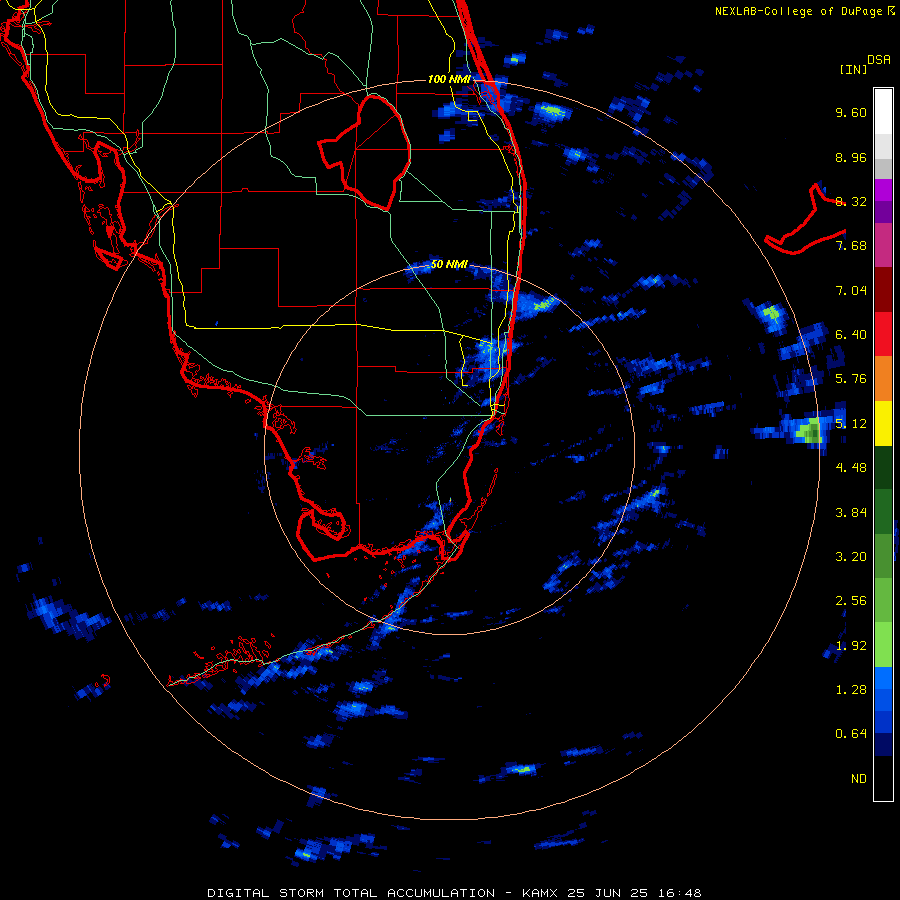The image size is (900, 900).
Task: Click the black ND legend swatch
Action: tap(883, 778)
